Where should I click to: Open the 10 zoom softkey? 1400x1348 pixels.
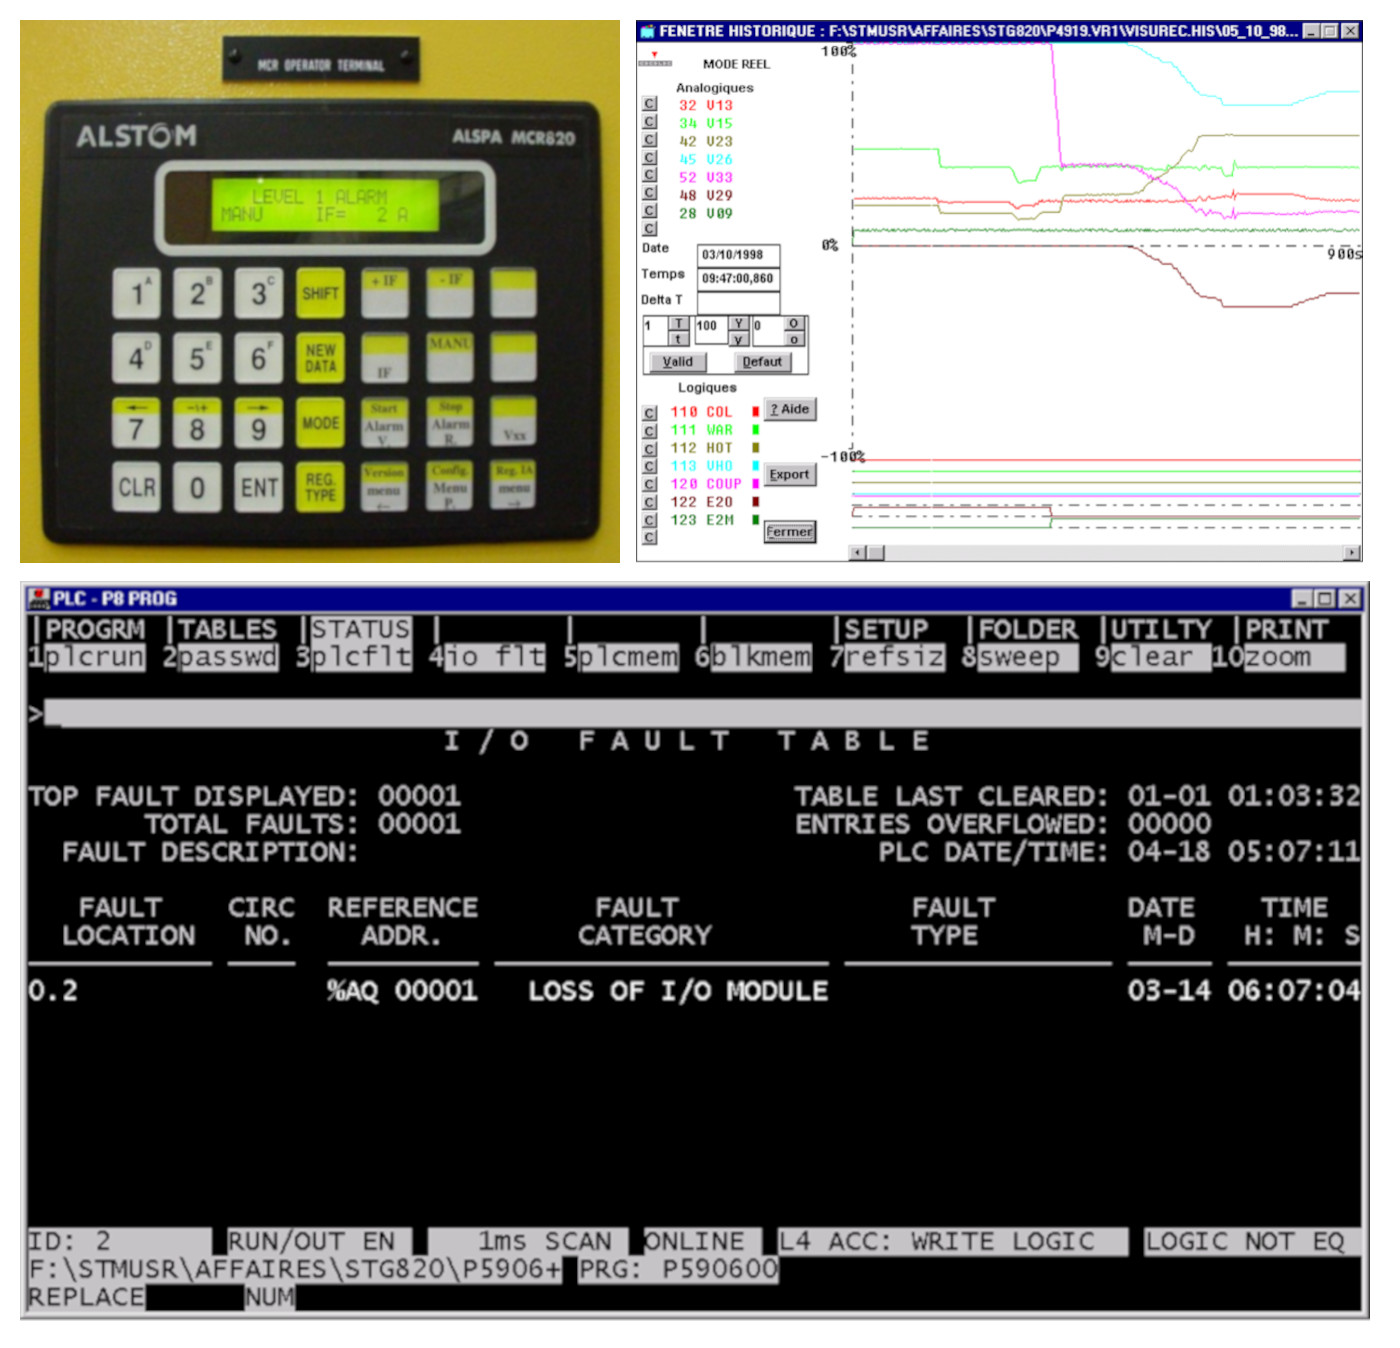point(1277,657)
